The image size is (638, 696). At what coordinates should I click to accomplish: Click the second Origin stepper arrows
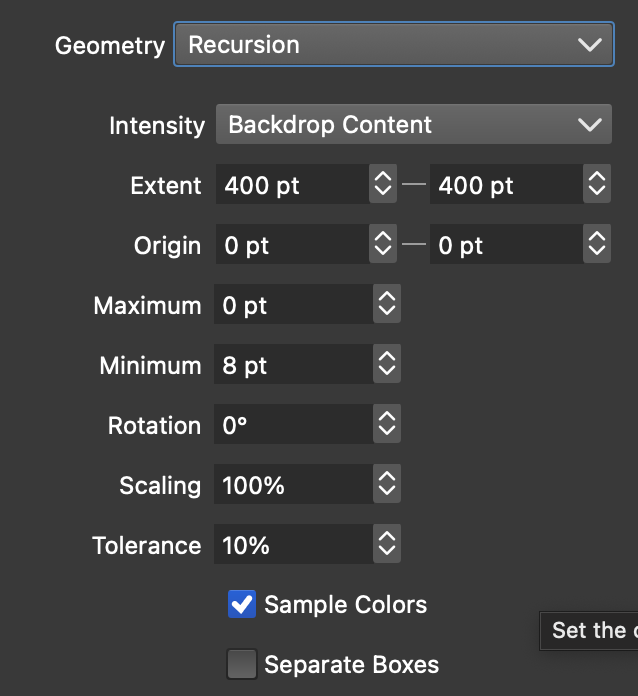click(597, 245)
